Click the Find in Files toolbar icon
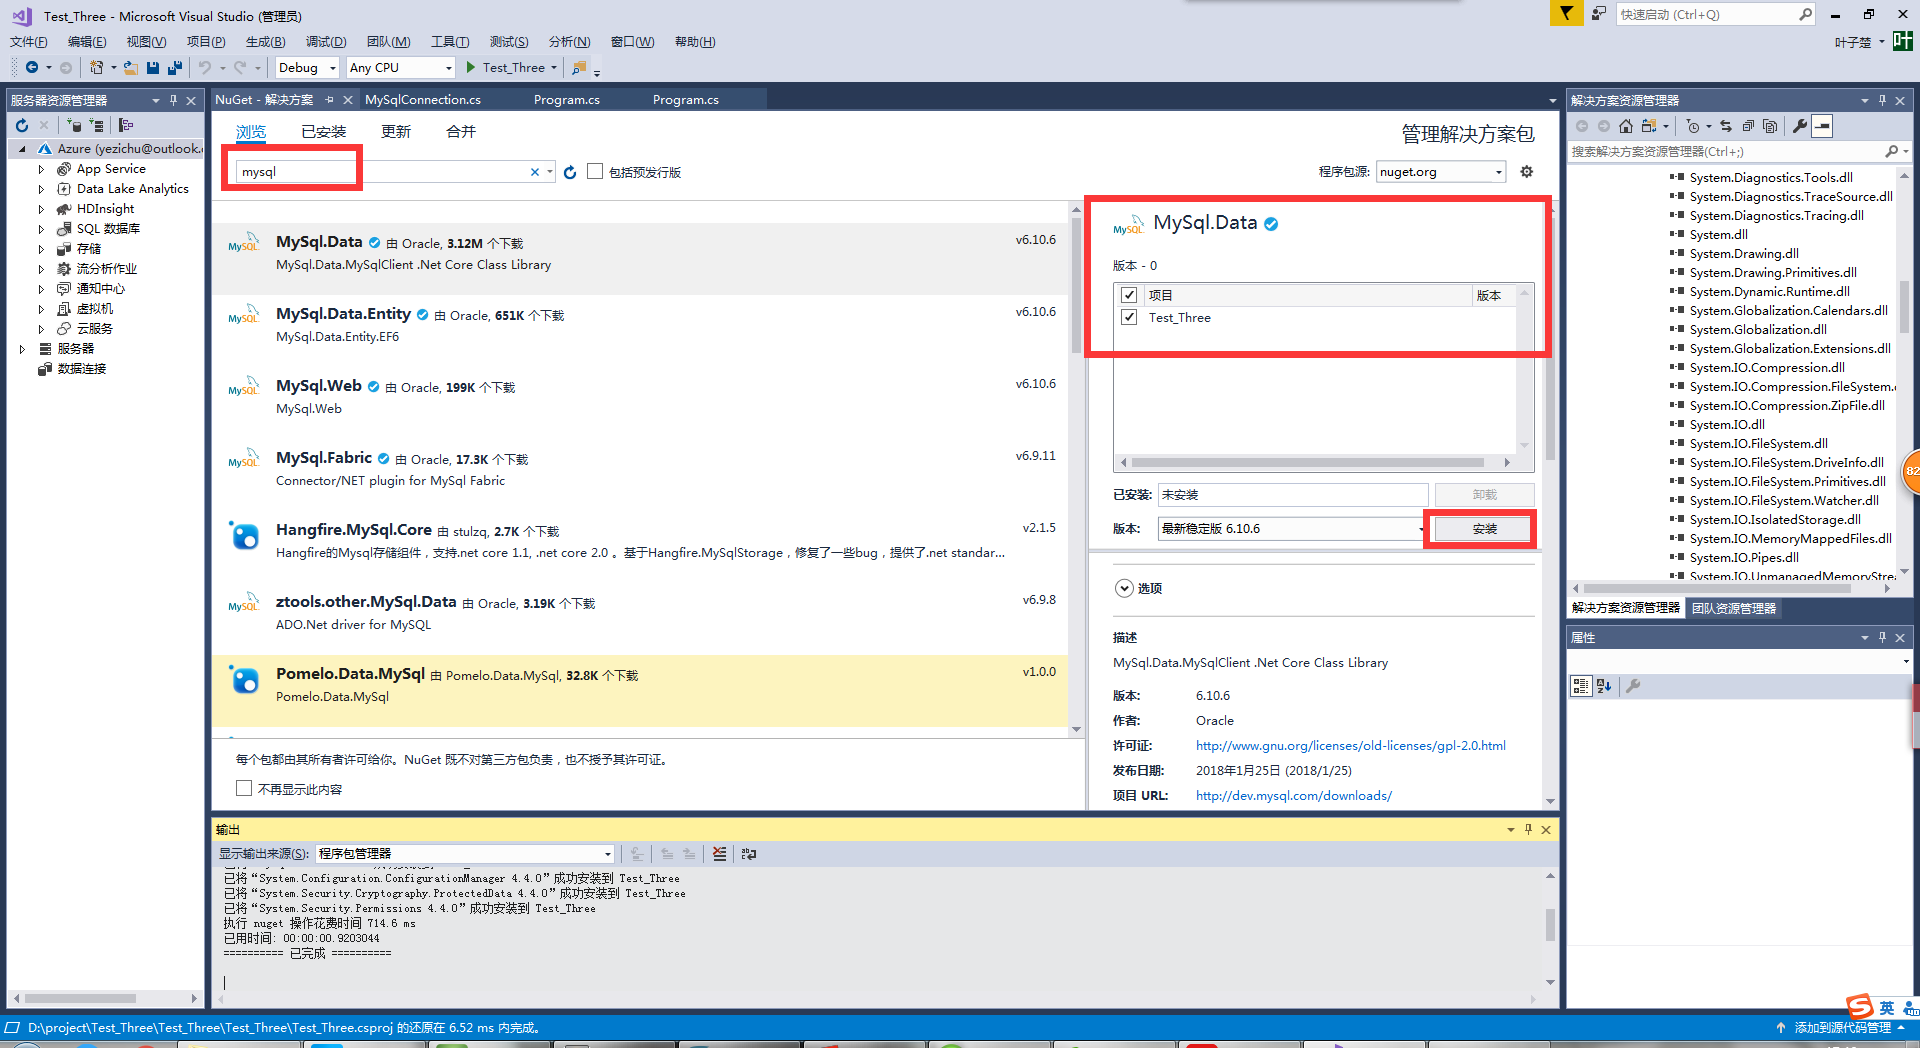Viewport: 1920px width, 1048px height. point(579,67)
